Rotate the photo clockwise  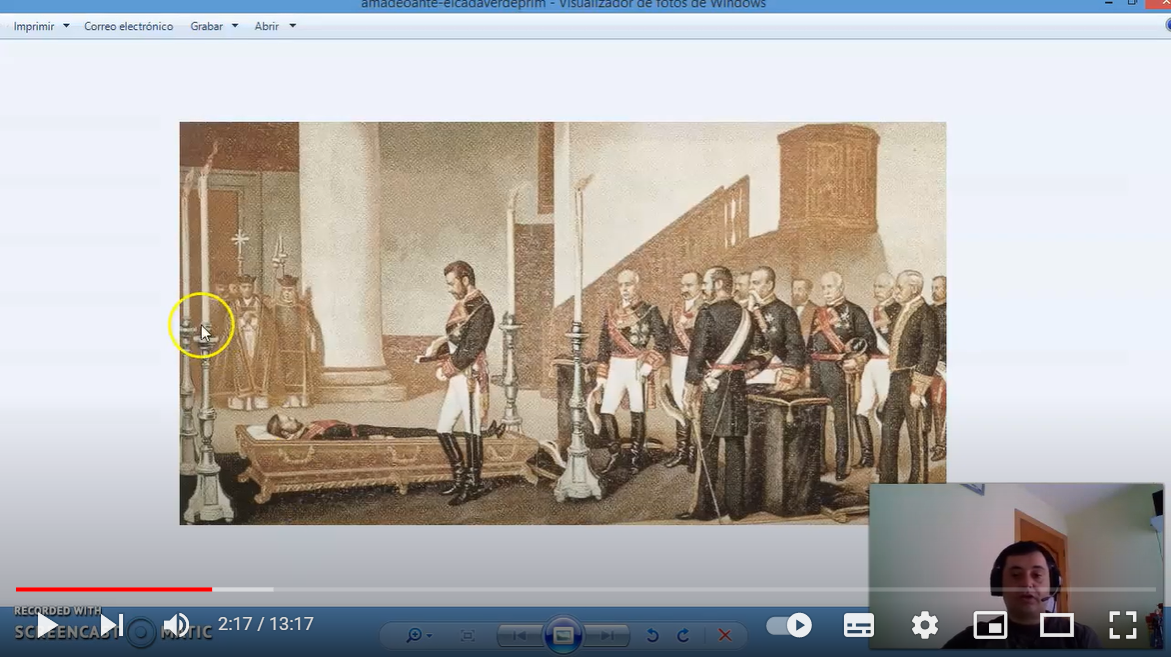click(x=683, y=635)
